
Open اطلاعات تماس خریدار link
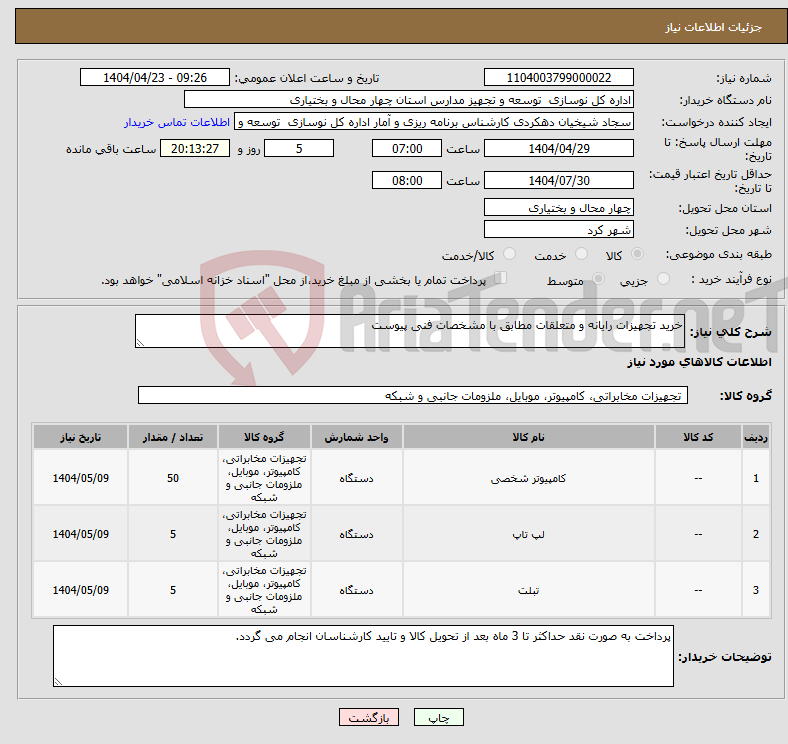[x=177, y=122]
